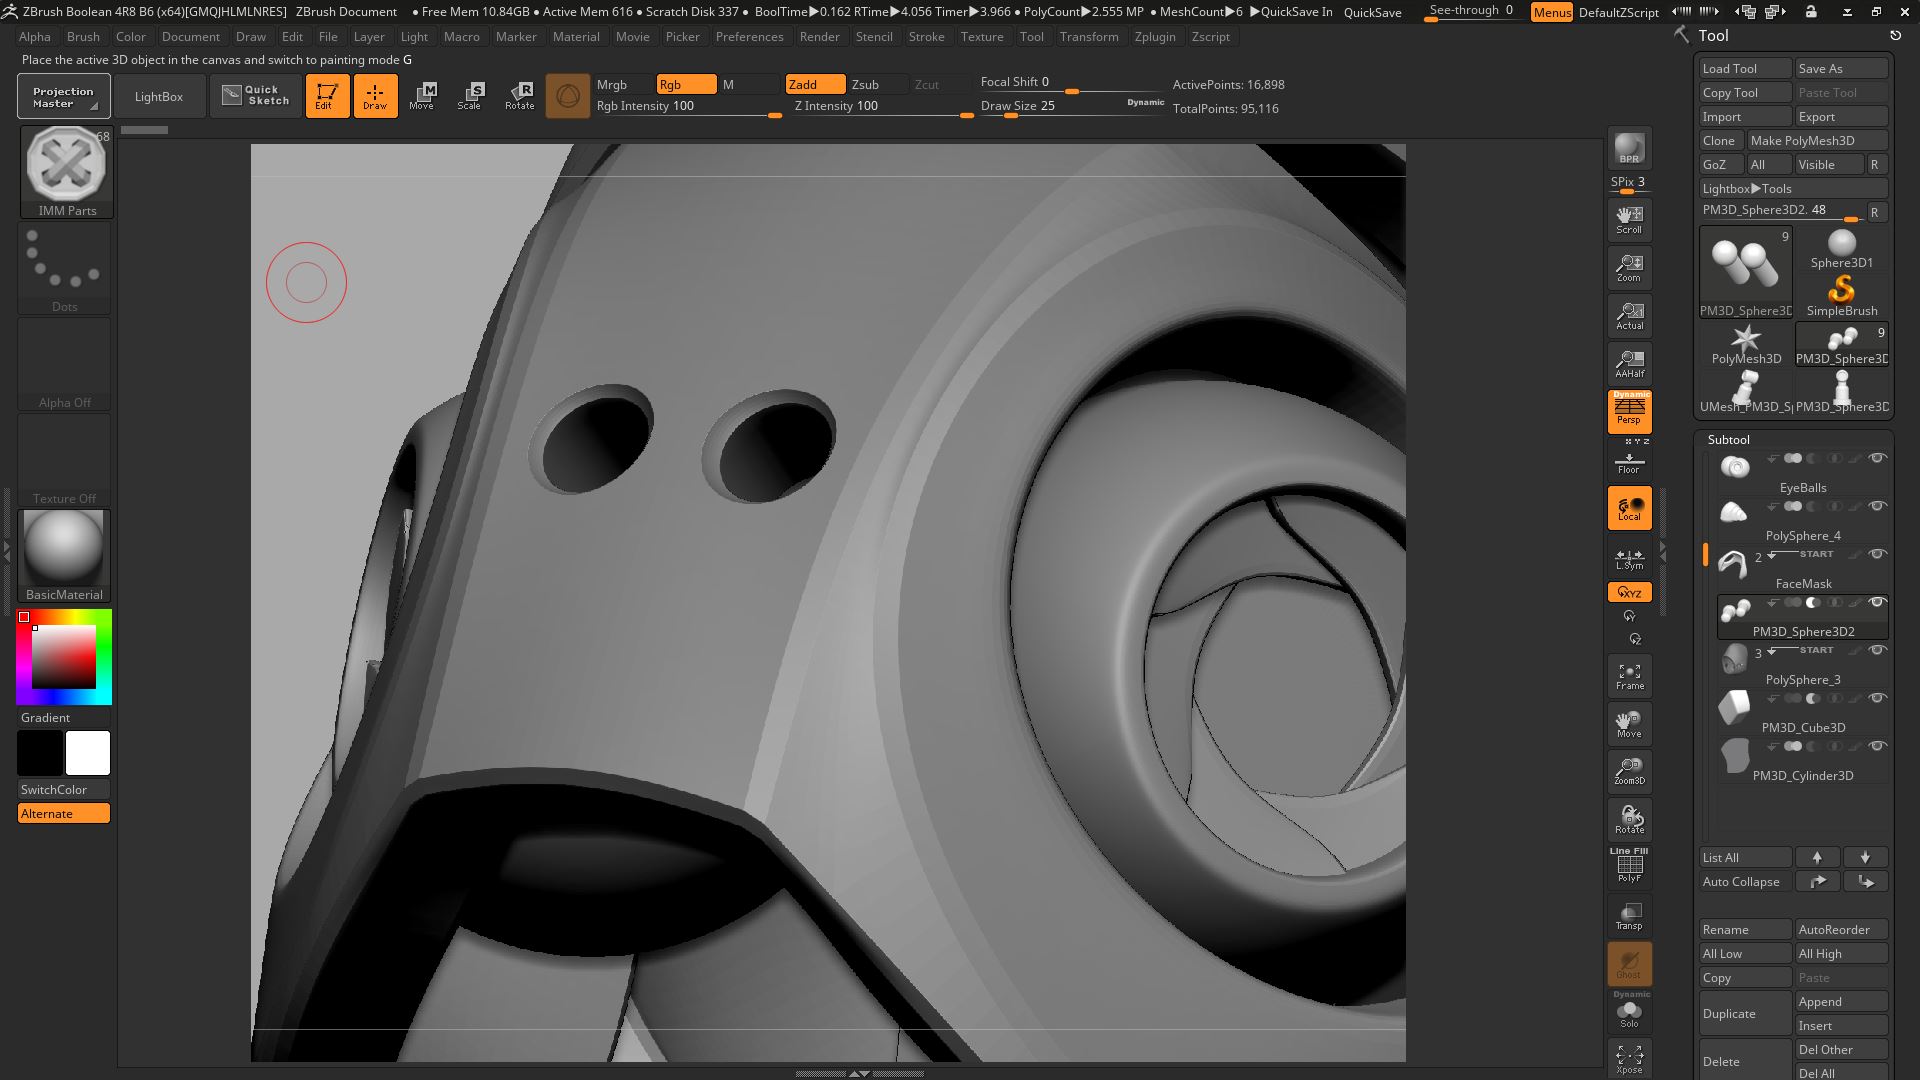Select the Rotate transform mode on top shelf
This screenshot has height=1080, width=1920.
tap(519, 96)
